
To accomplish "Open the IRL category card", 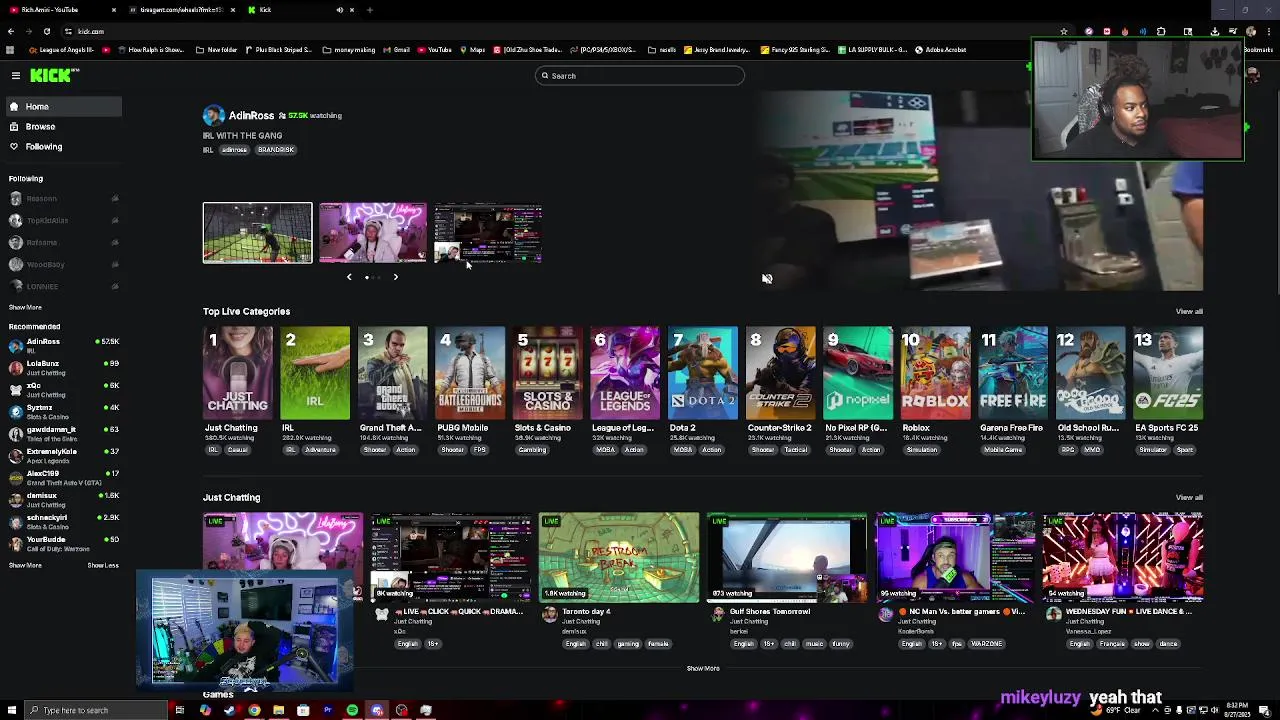I will point(315,372).
